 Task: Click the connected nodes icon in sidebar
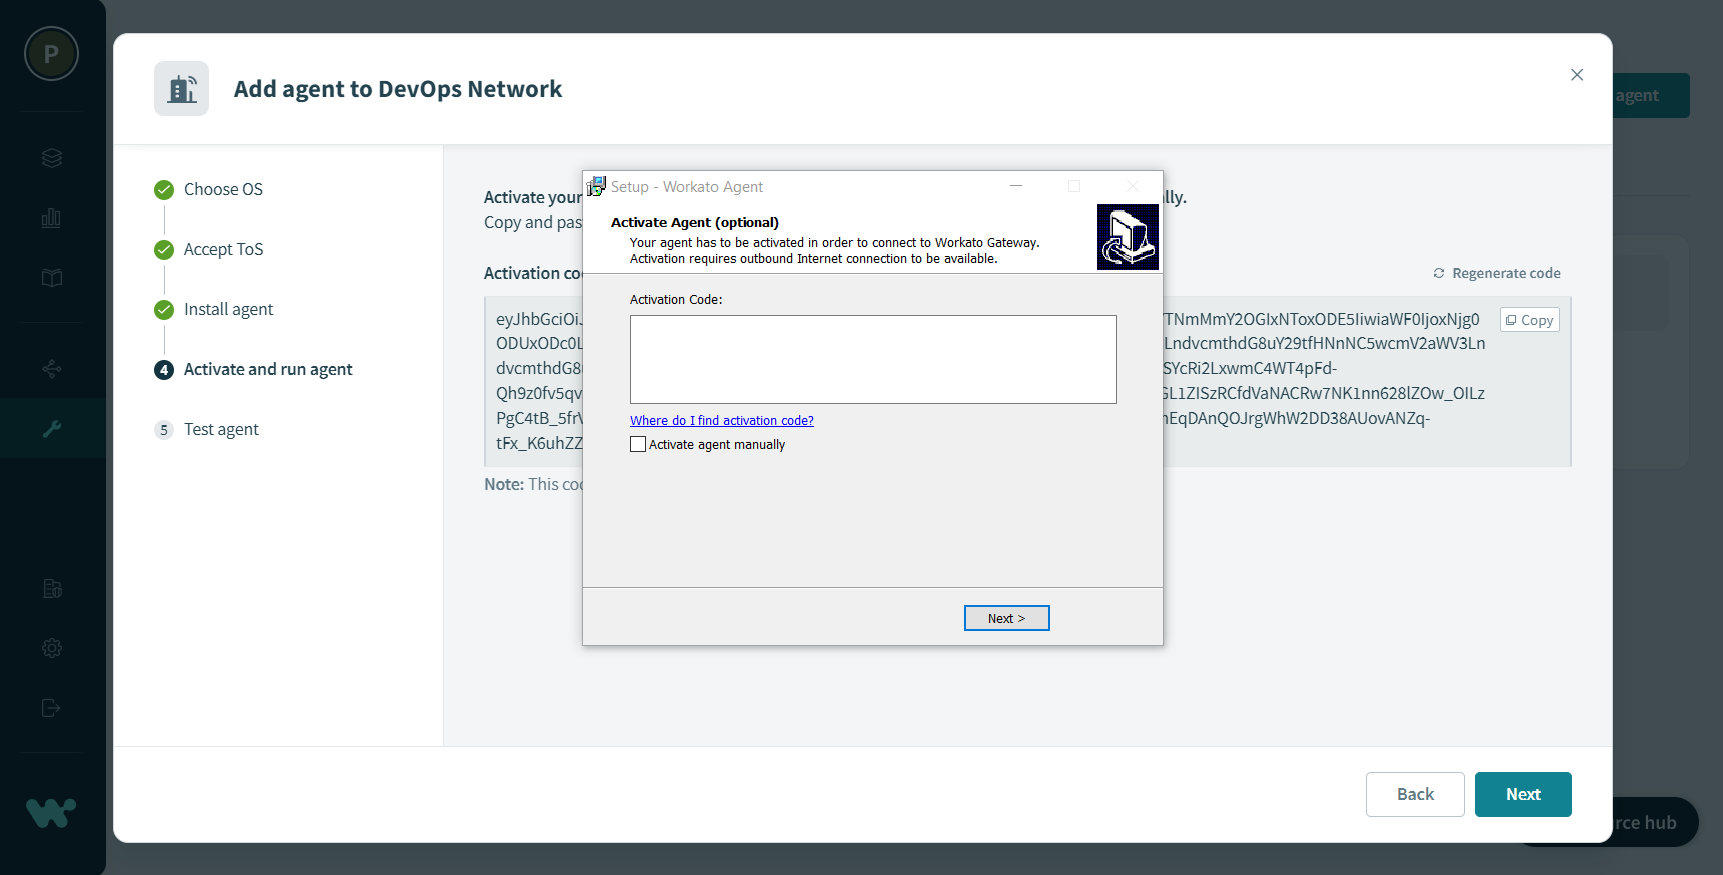[x=52, y=369]
